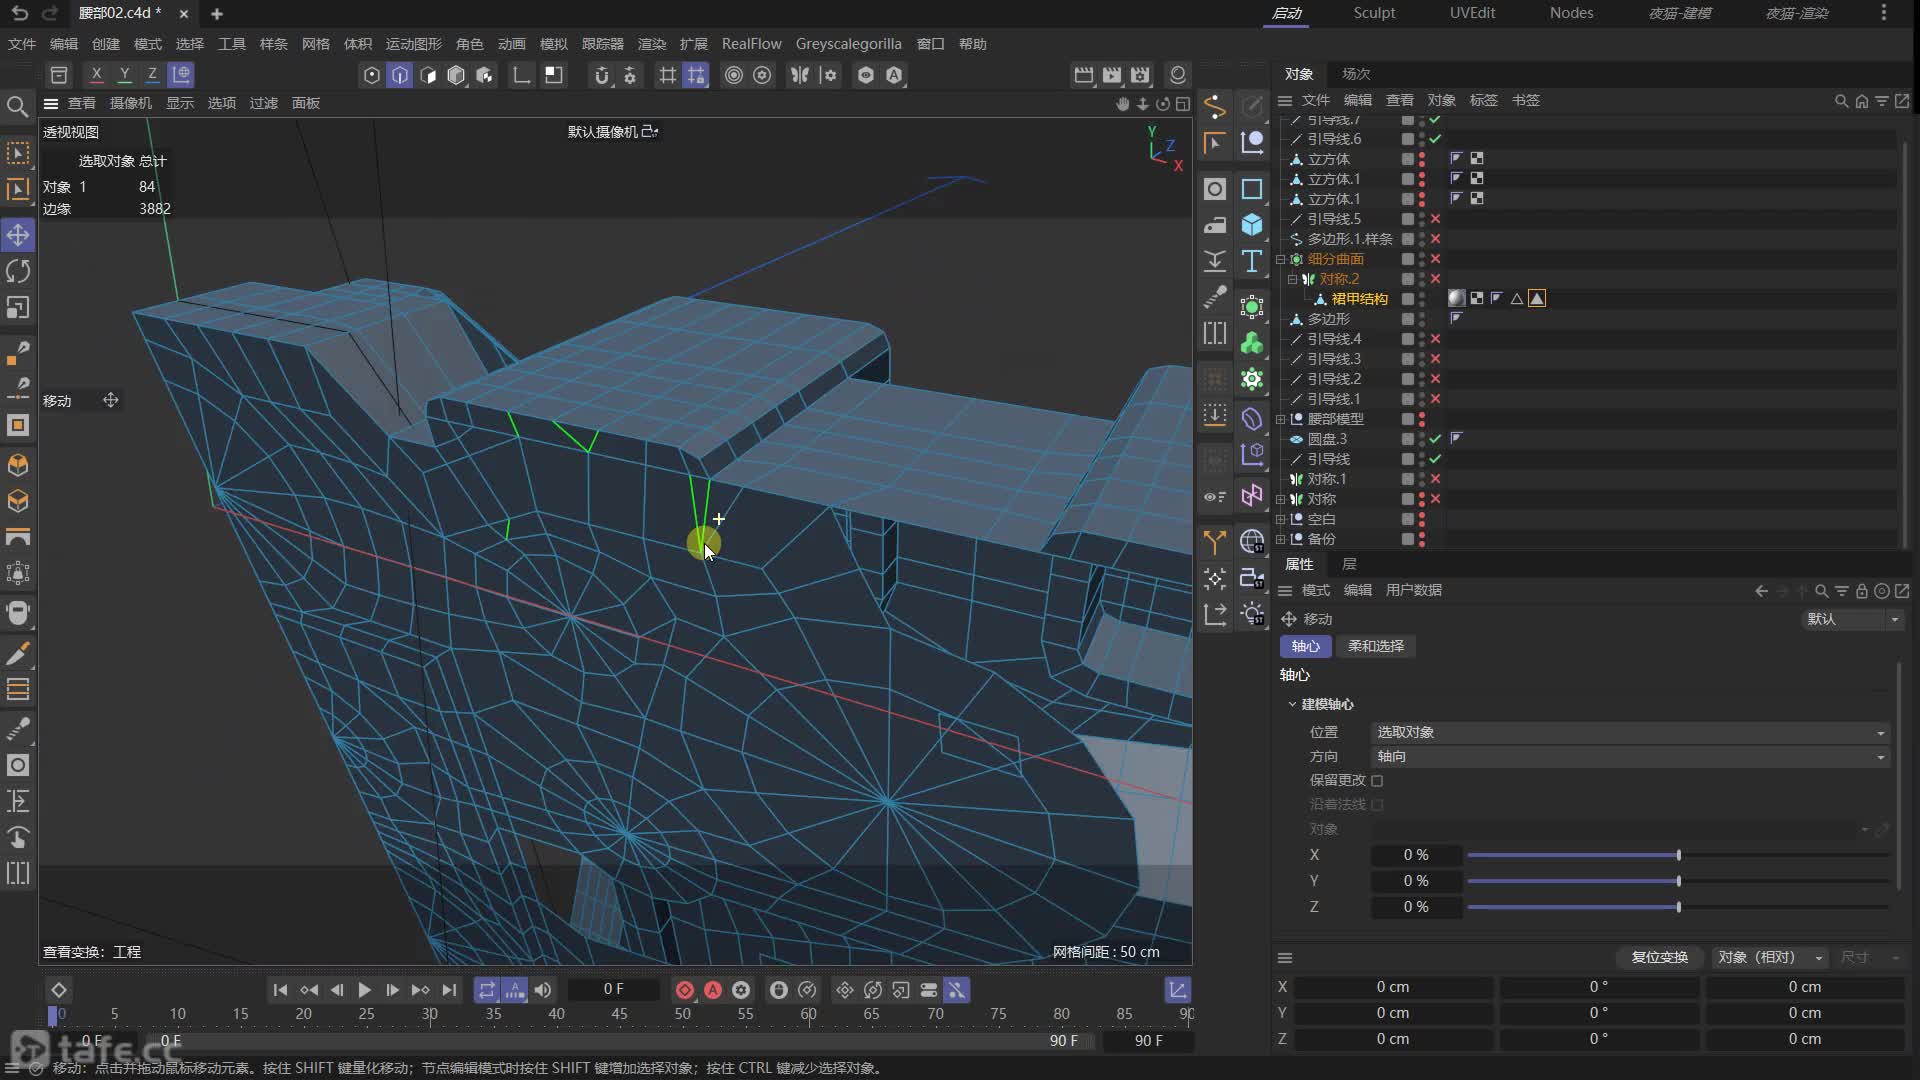The image size is (1920, 1080).
Task: Add a new document tab with plus
Action: click(x=217, y=14)
